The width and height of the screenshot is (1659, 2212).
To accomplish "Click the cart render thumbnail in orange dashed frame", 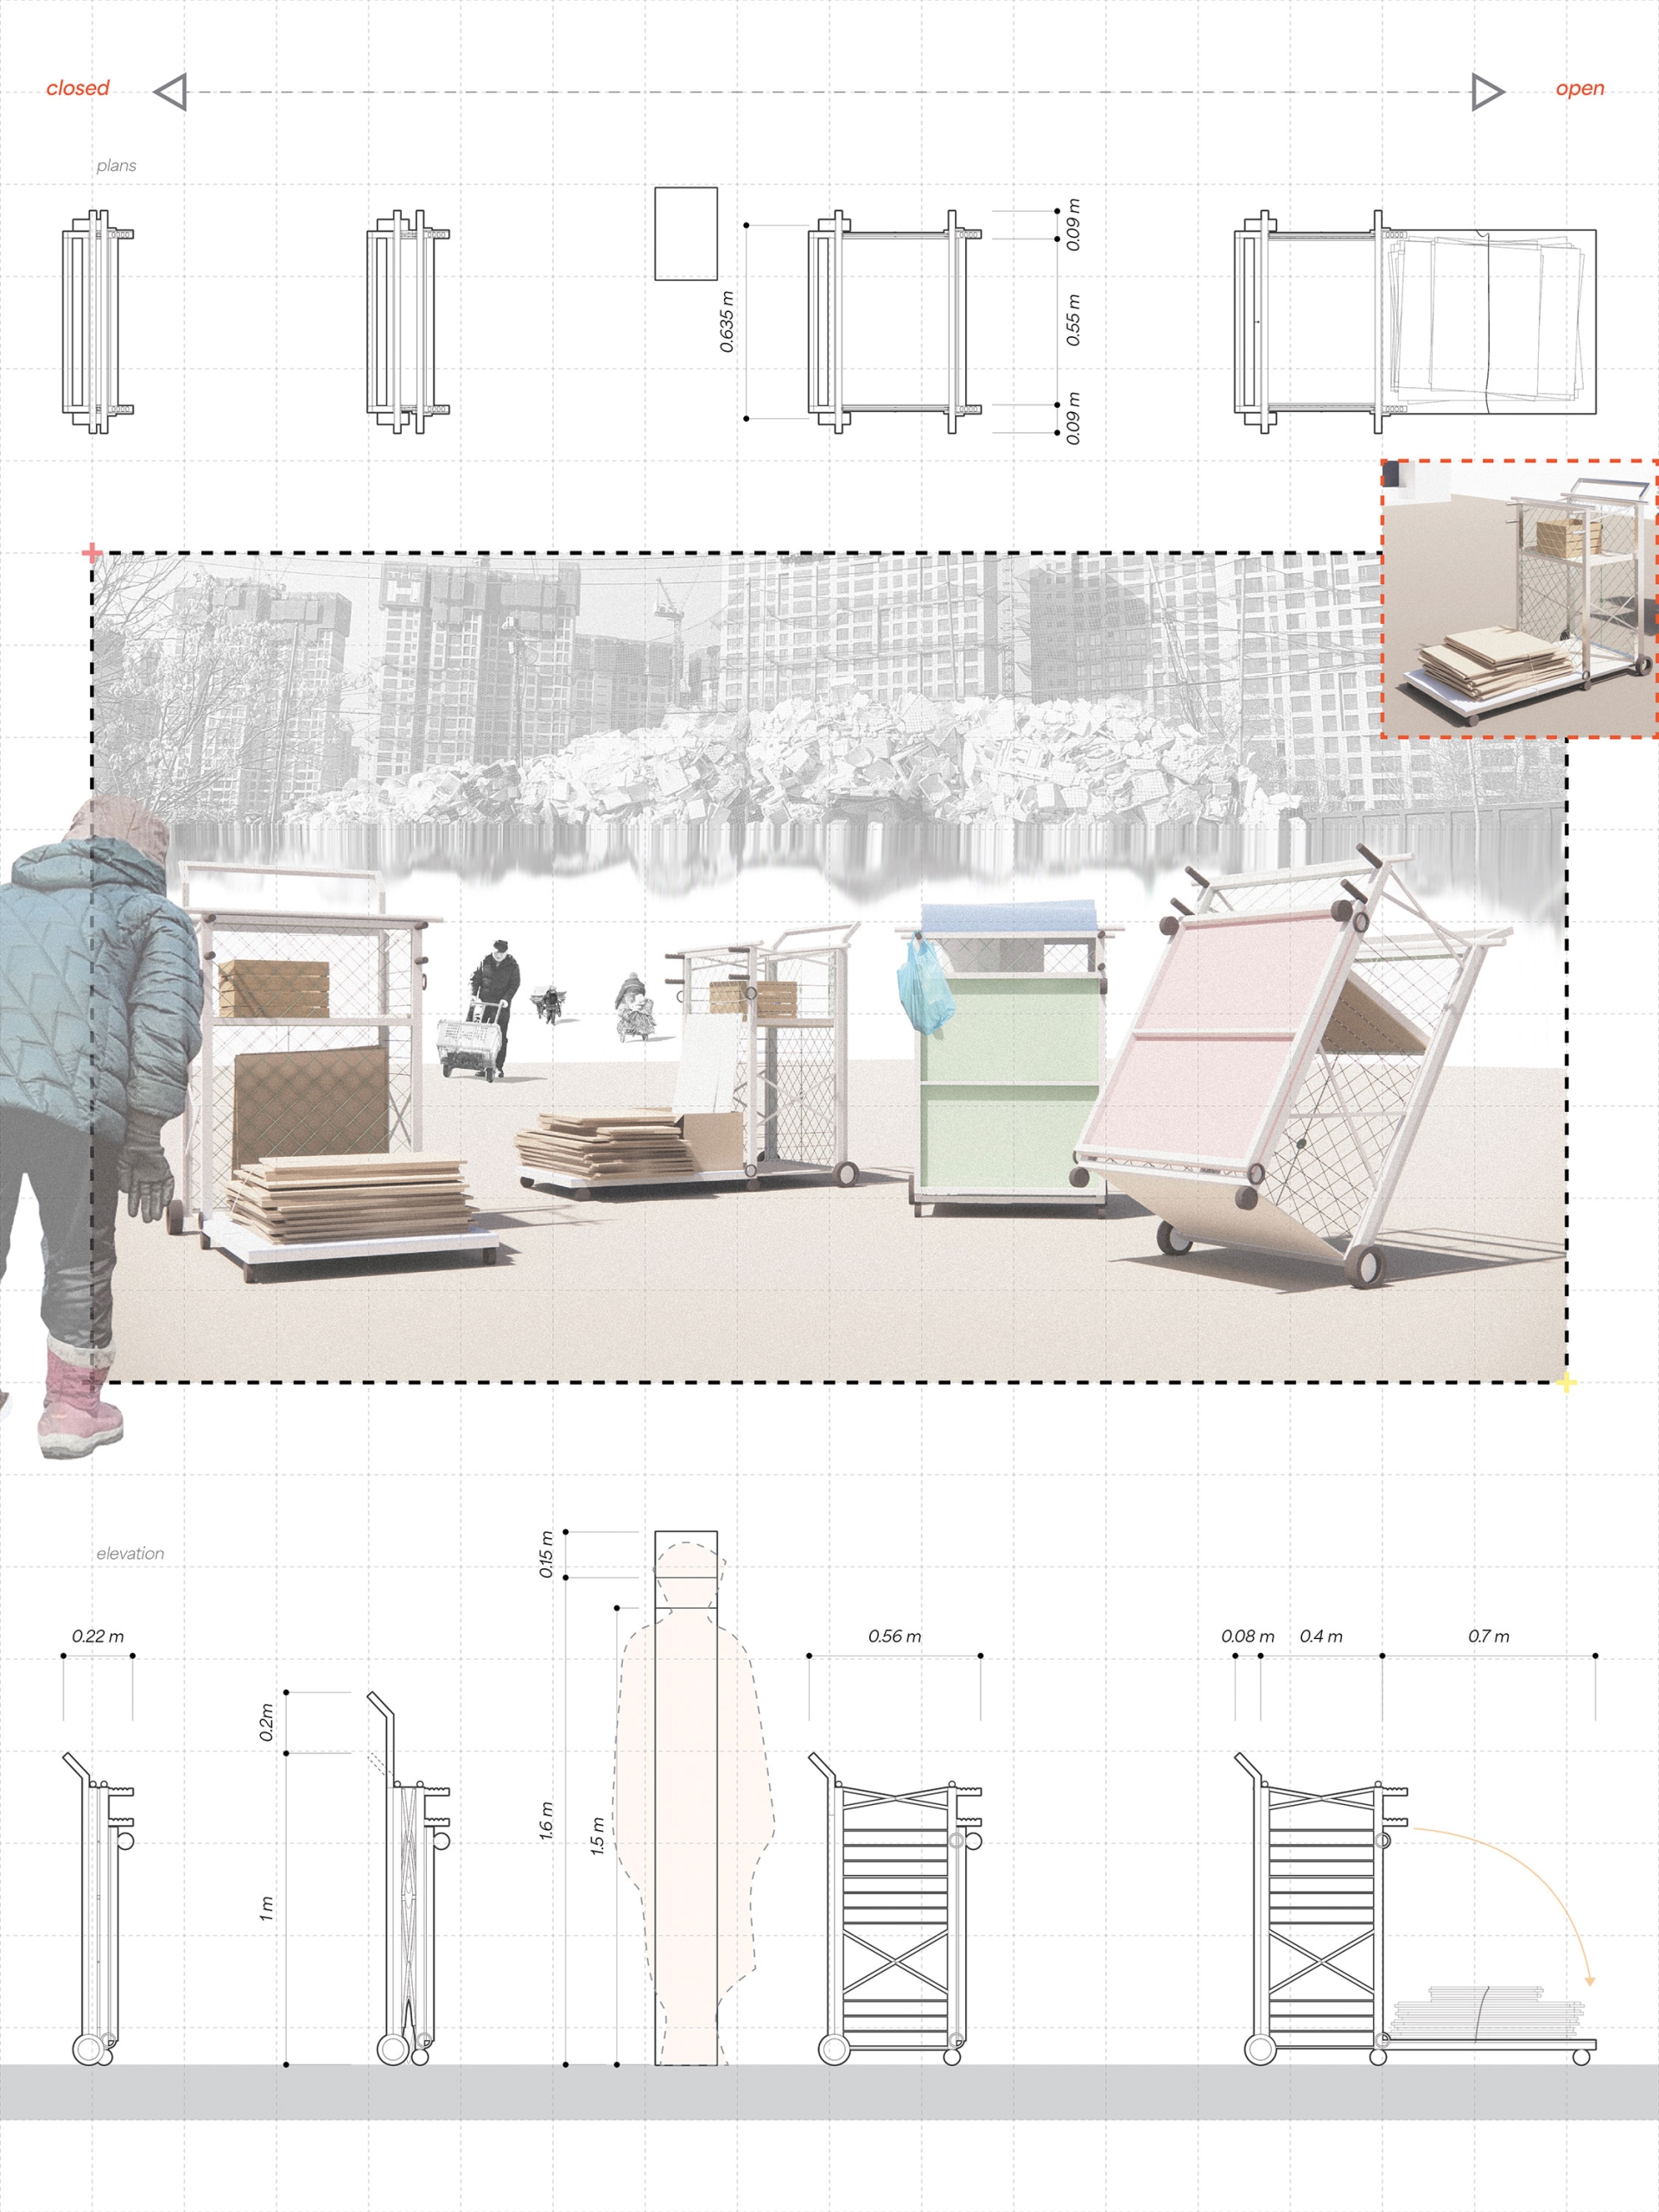I will [1520, 599].
